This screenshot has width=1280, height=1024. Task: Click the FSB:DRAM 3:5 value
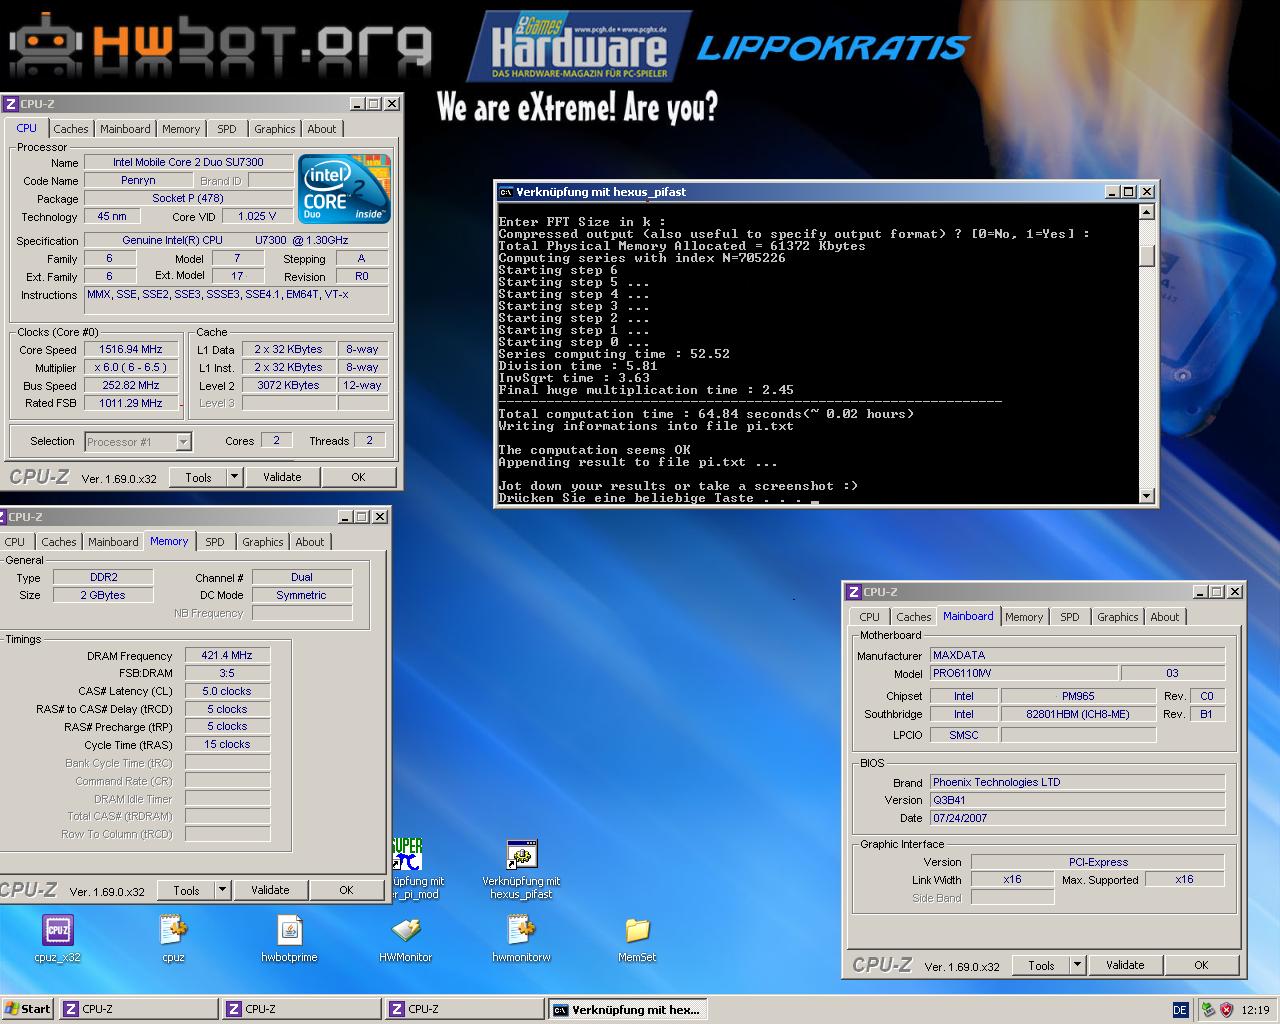[227, 674]
